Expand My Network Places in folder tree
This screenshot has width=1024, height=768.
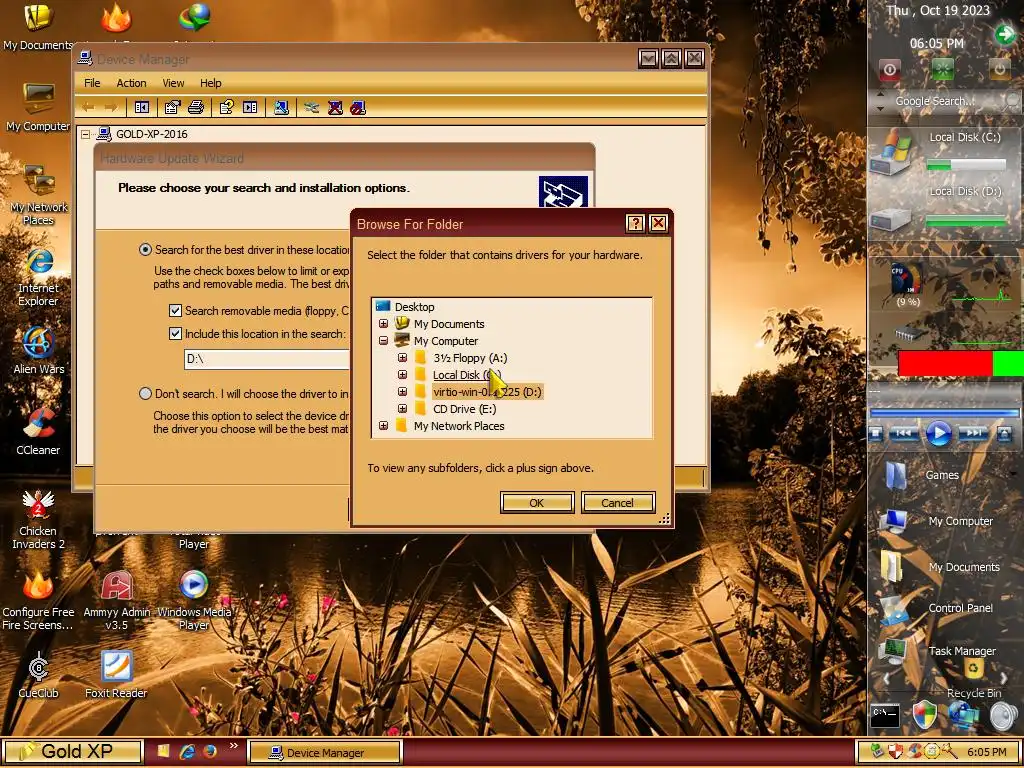[x=383, y=426]
